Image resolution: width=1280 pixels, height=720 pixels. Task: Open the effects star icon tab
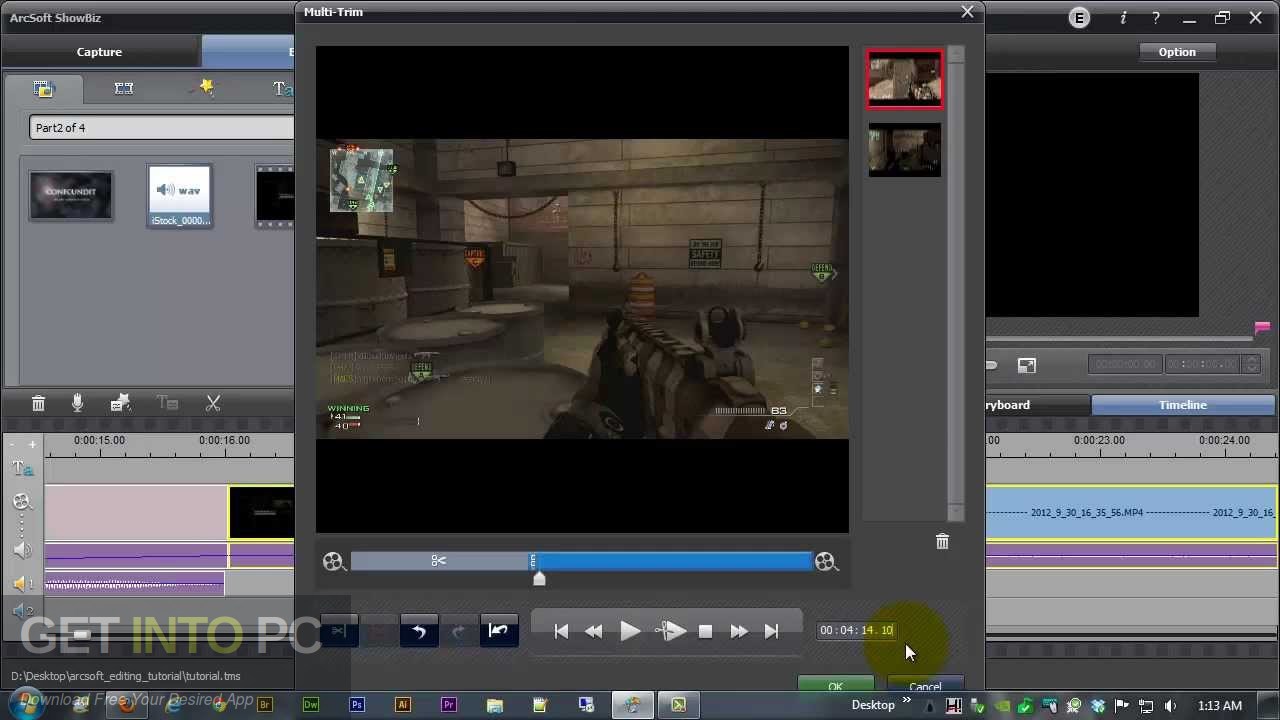coord(204,88)
